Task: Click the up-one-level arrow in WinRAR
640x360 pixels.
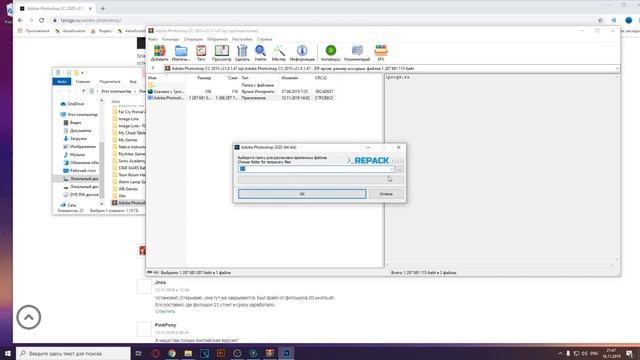Action: coord(153,68)
